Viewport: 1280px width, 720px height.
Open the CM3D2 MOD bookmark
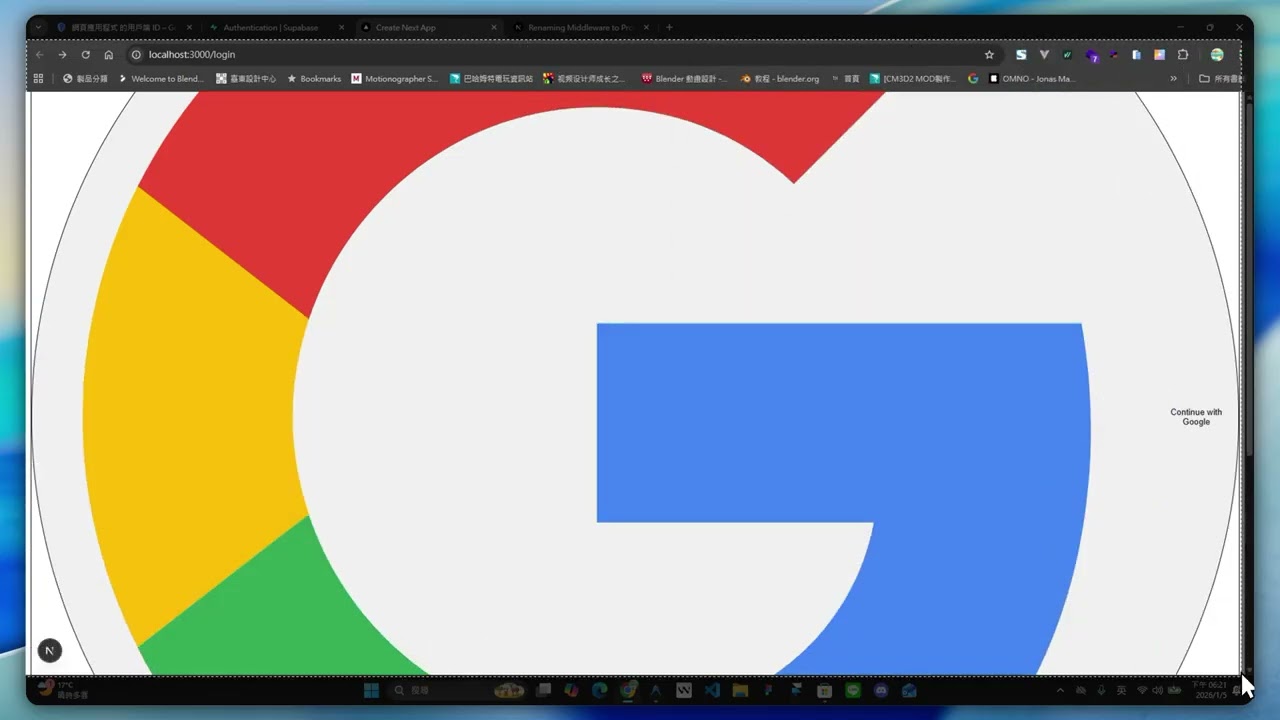[913, 78]
